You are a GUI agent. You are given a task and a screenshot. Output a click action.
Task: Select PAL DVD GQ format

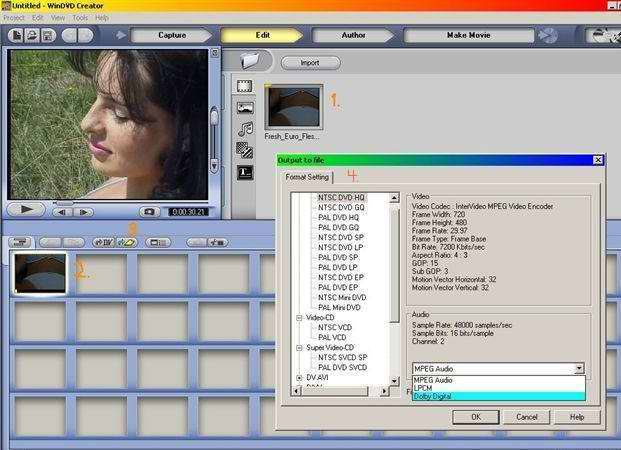tap(338, 227)
